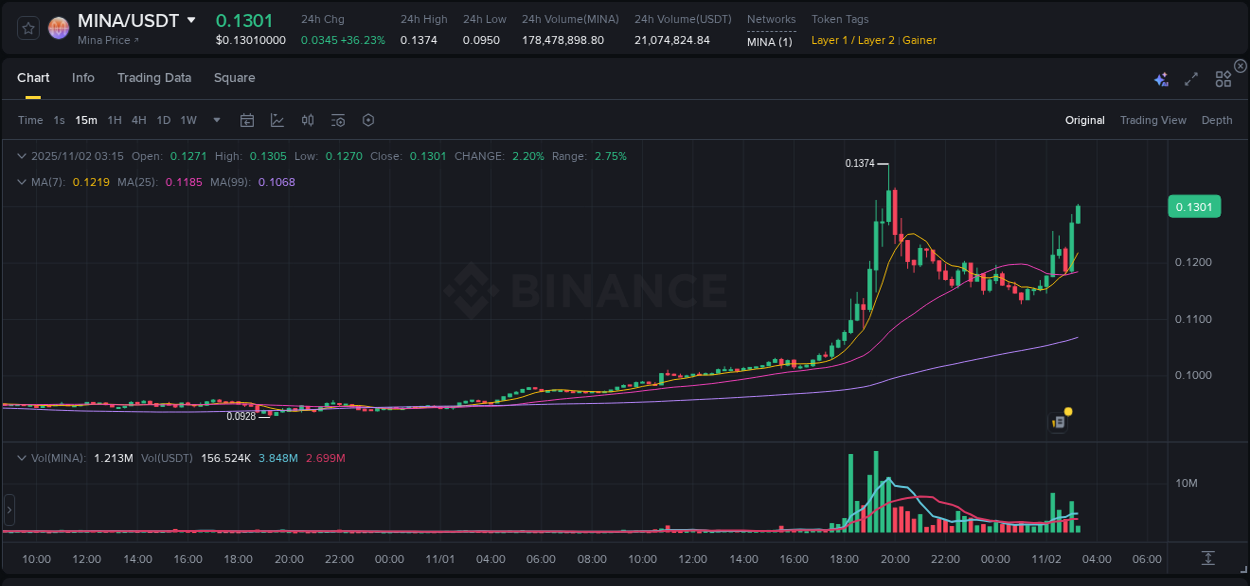Screen dimensions: 1250x586
Task: Open the chart style selector icon
Action: pos(277,119)
